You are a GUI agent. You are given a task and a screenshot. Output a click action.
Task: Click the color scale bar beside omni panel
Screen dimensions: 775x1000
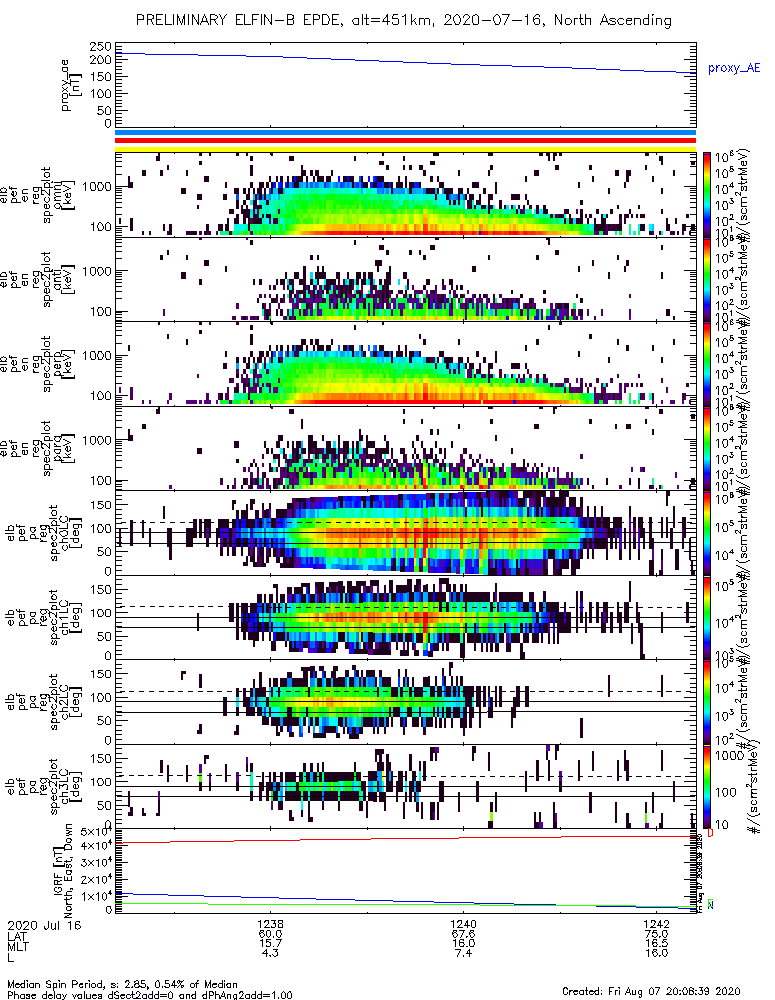[x=706, y=195]
